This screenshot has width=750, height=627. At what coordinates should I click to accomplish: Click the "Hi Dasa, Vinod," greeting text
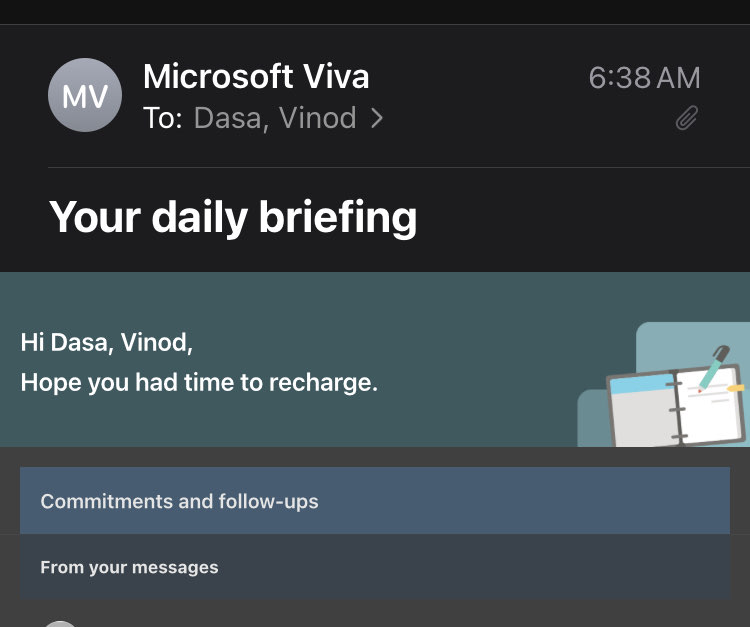click(107, 342)
